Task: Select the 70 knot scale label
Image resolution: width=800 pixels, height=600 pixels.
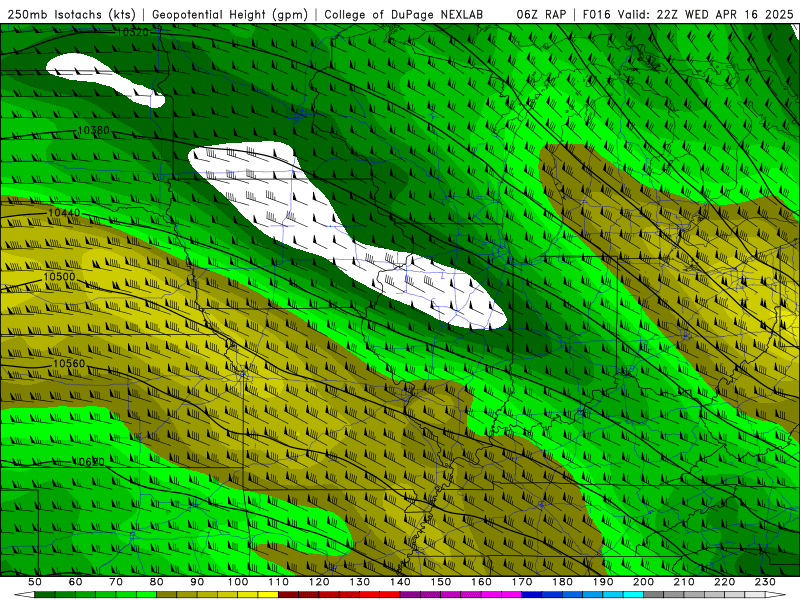Action: pos(116,582)
